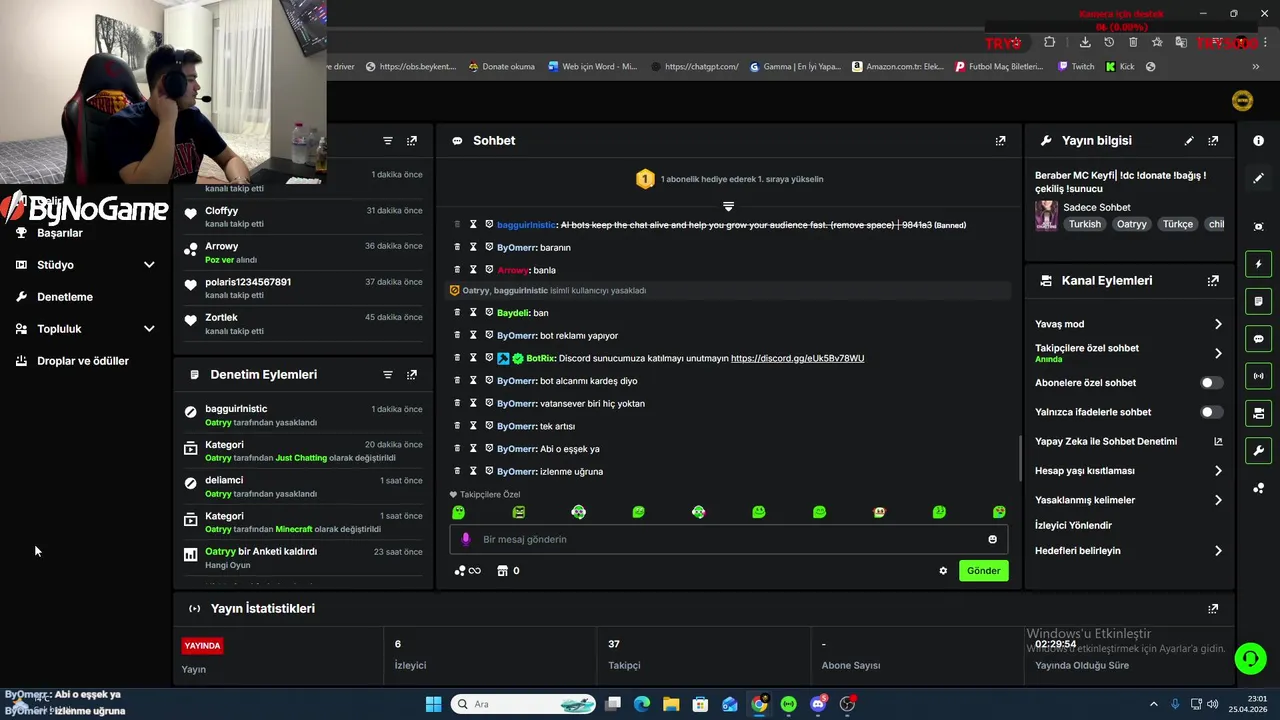This screenshot has width=1280, height=720.
Task: Open the Windows Start menu
Action: 433,704
